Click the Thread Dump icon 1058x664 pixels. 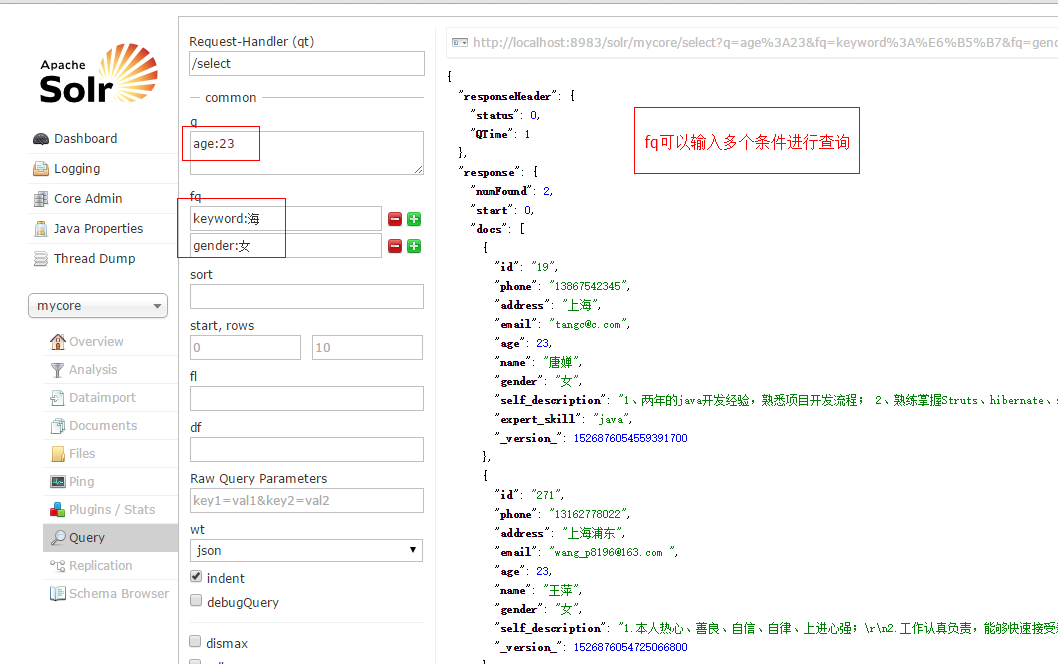41,258
